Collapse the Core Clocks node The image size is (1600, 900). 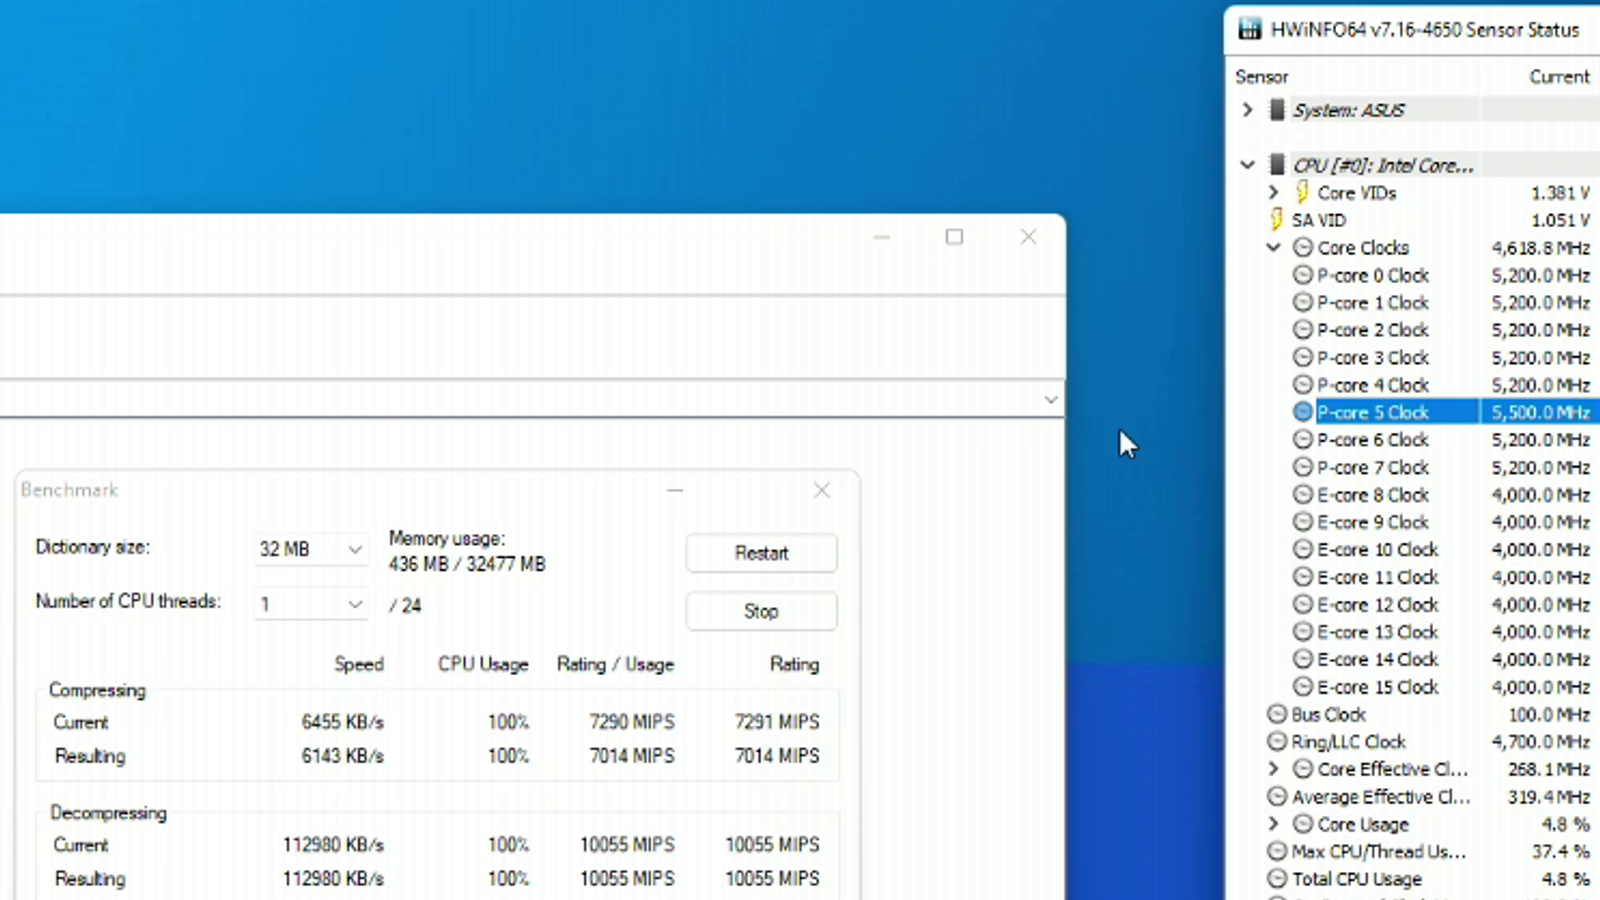click(x=1273, y=247)
